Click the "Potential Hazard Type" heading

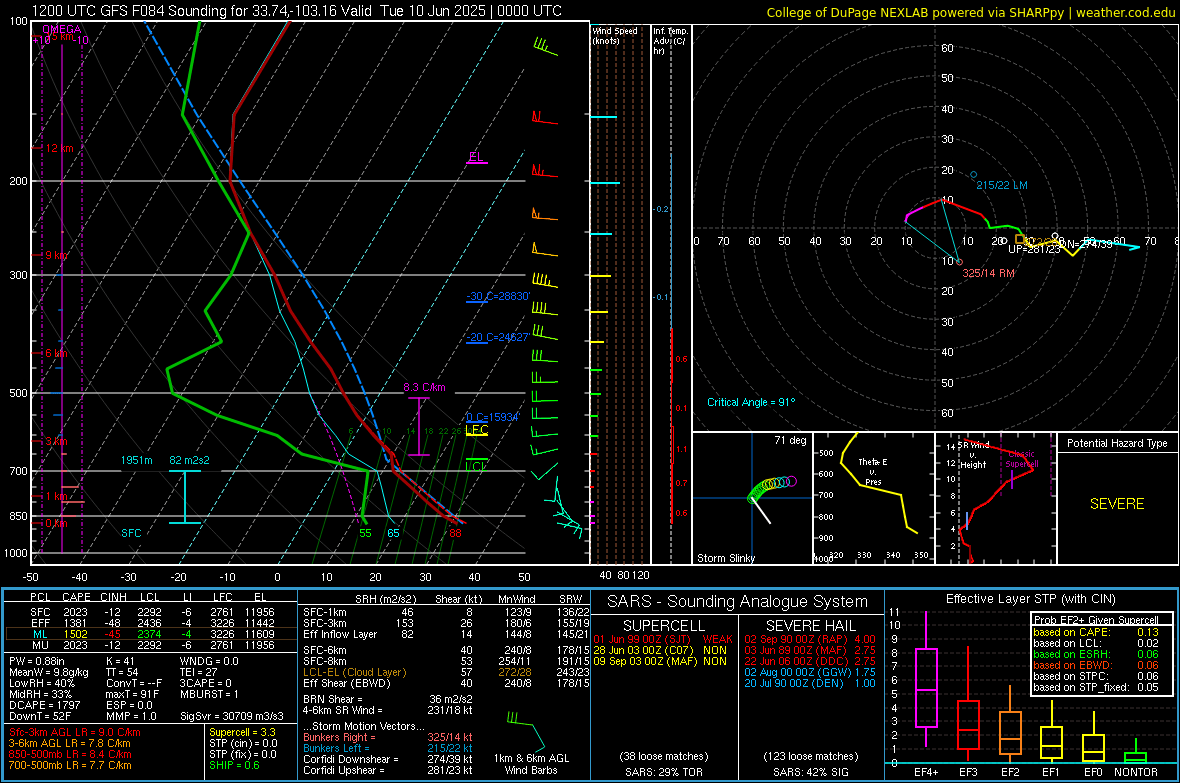(1117, 443)
